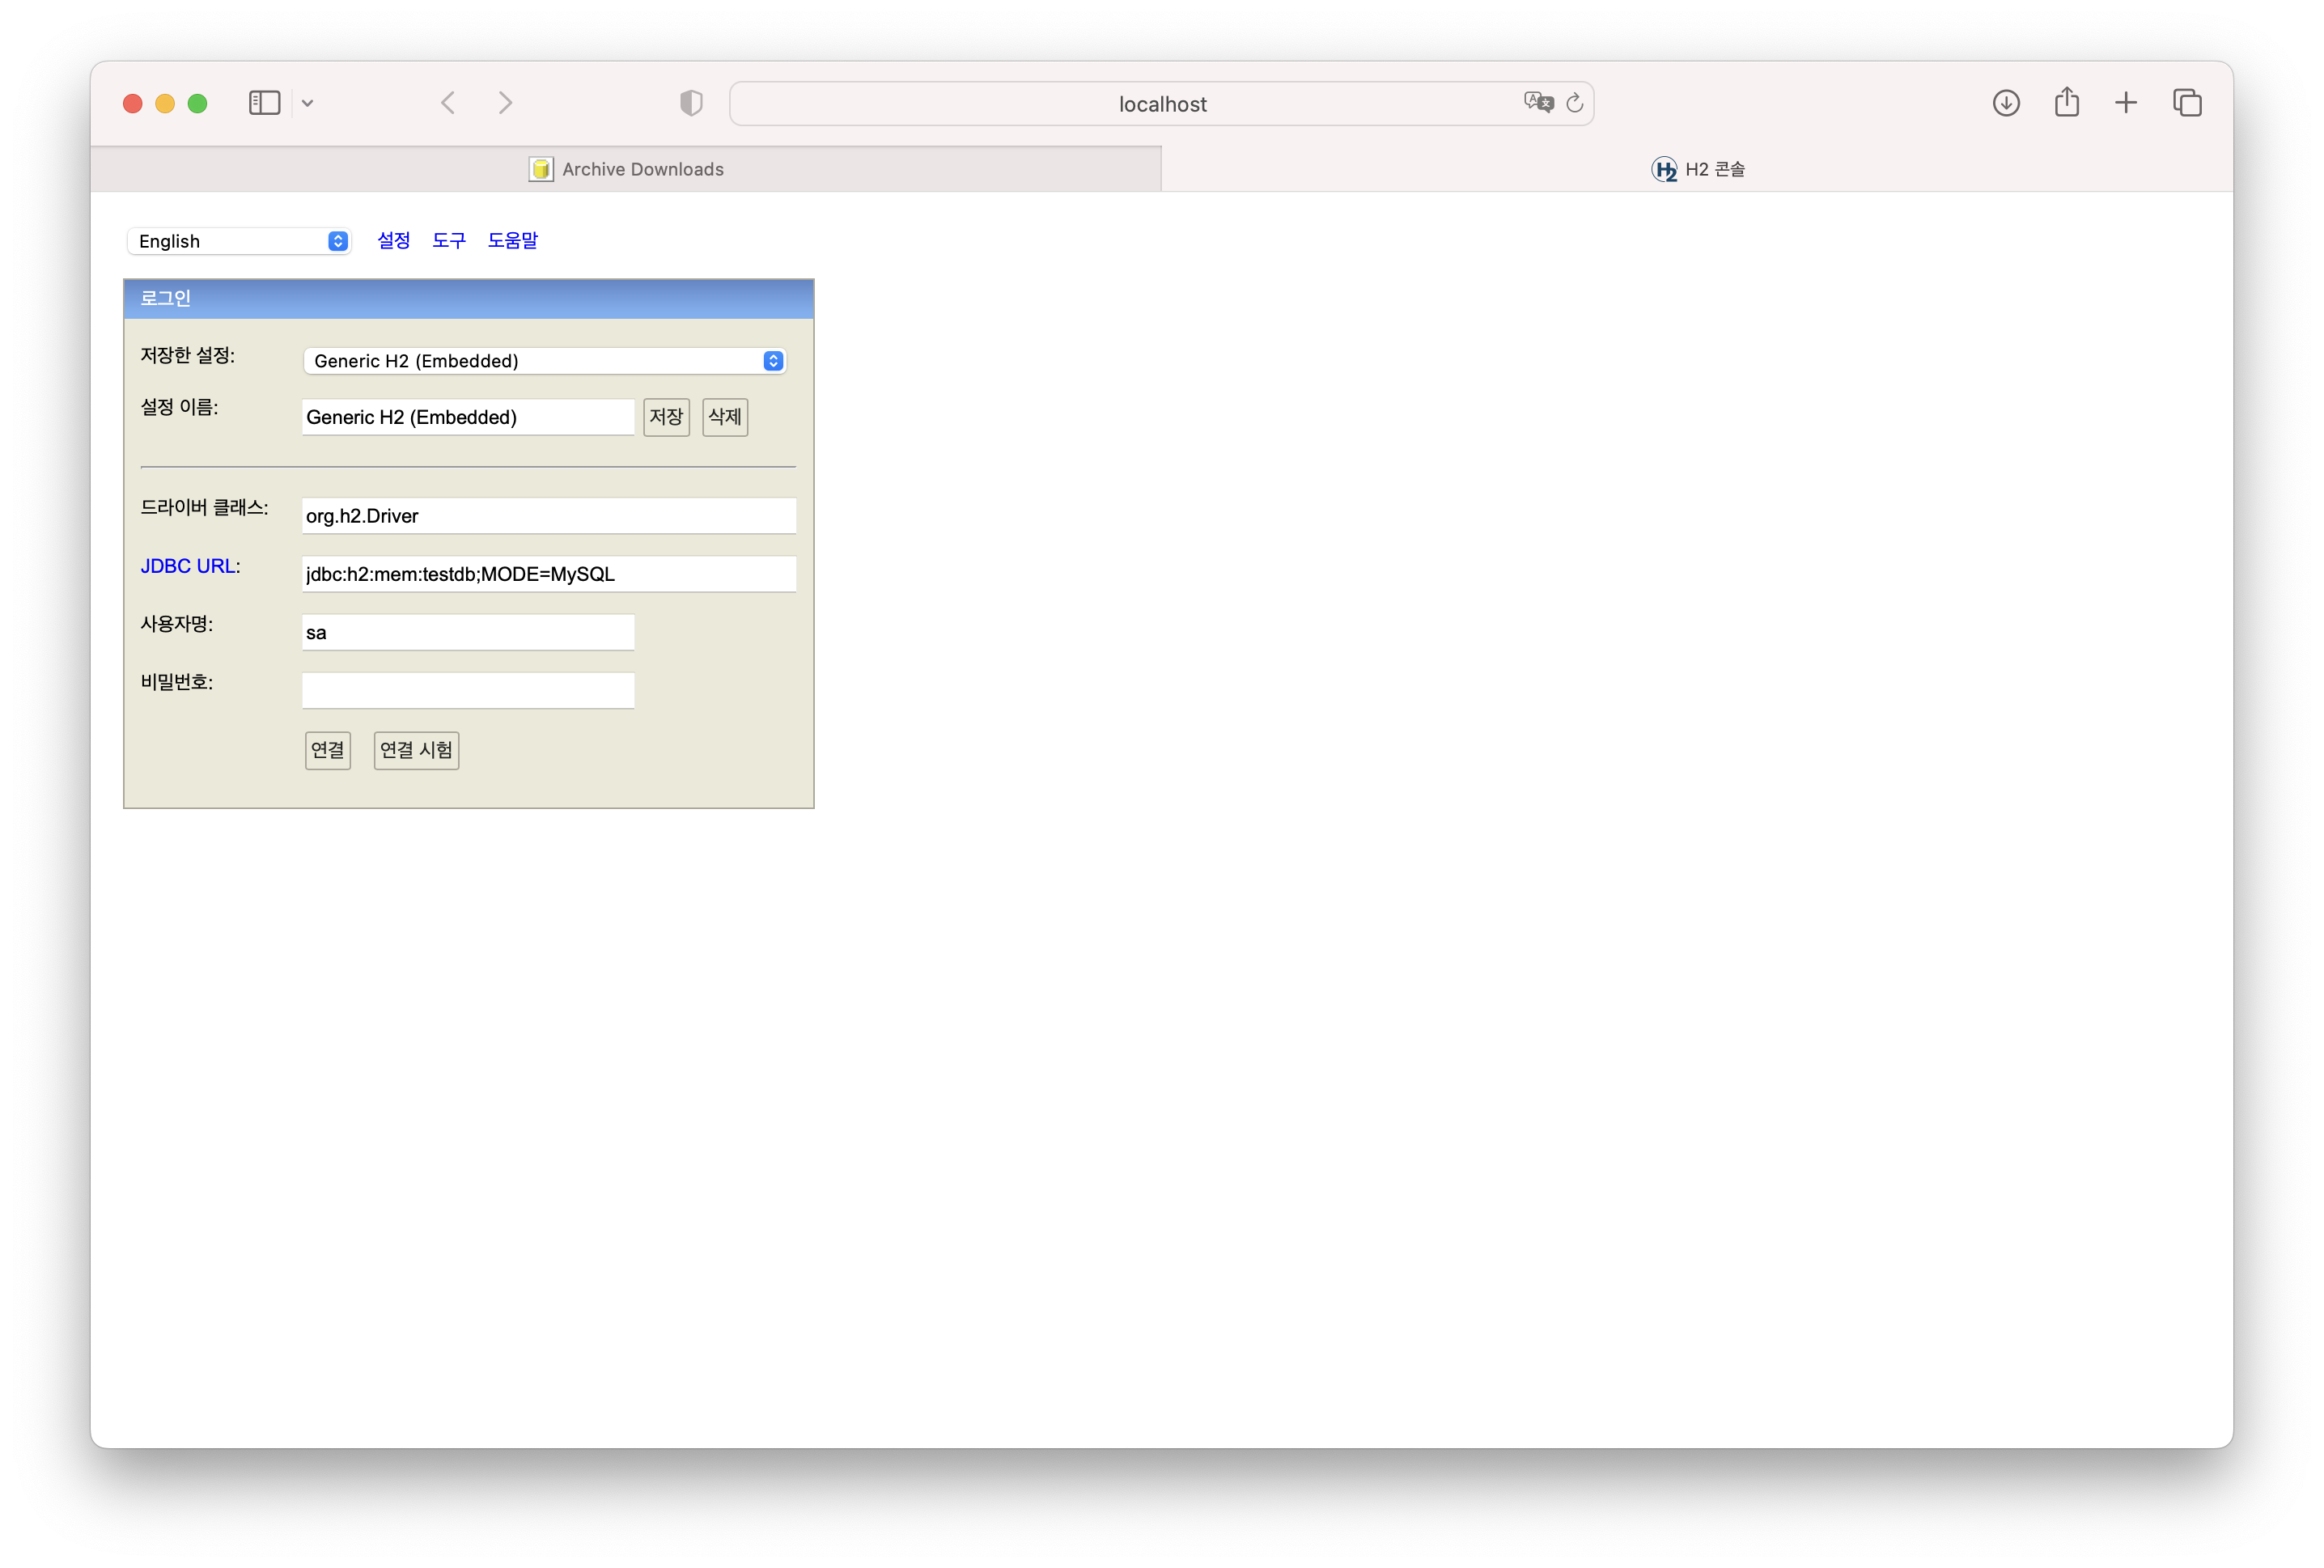Image resolution: width=2324 pixels, height=1568 pixels.
Task: Open the Safari downloads icon
Action: tap(2006, 103)
